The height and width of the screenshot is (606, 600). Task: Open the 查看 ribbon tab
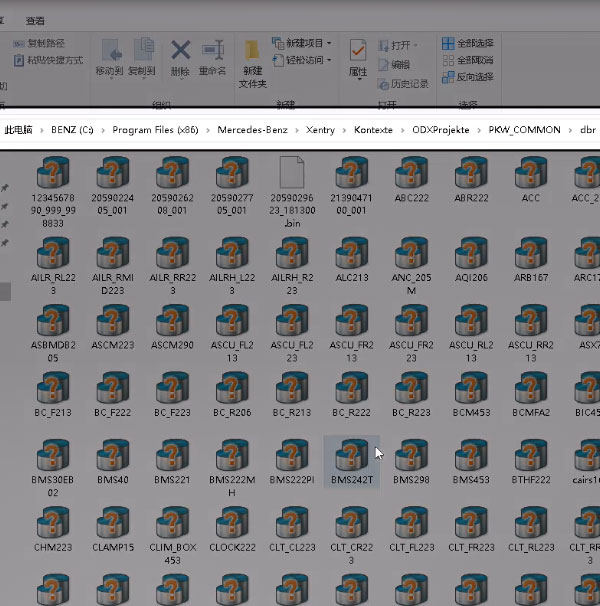35,21
